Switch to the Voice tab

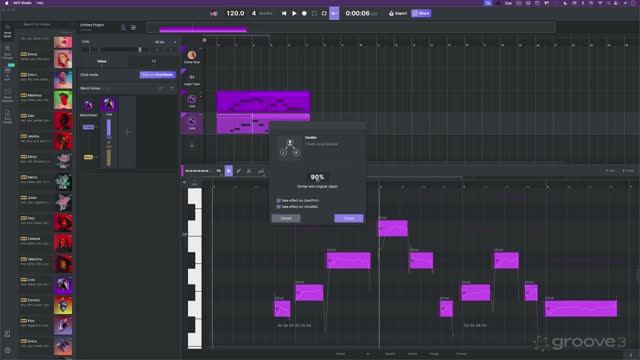coord(102,61)
